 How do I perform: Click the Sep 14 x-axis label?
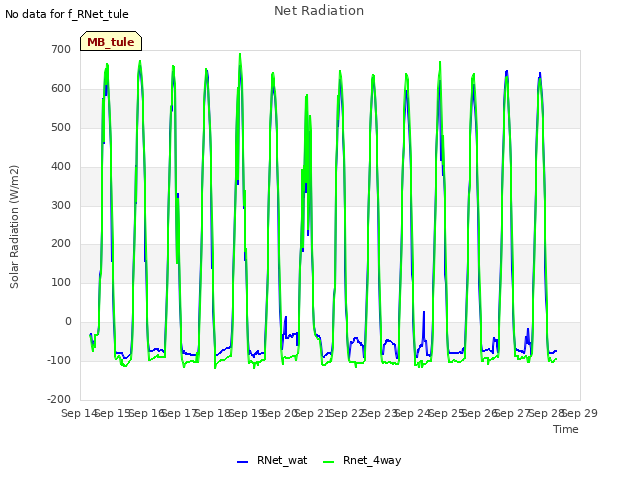79,413
